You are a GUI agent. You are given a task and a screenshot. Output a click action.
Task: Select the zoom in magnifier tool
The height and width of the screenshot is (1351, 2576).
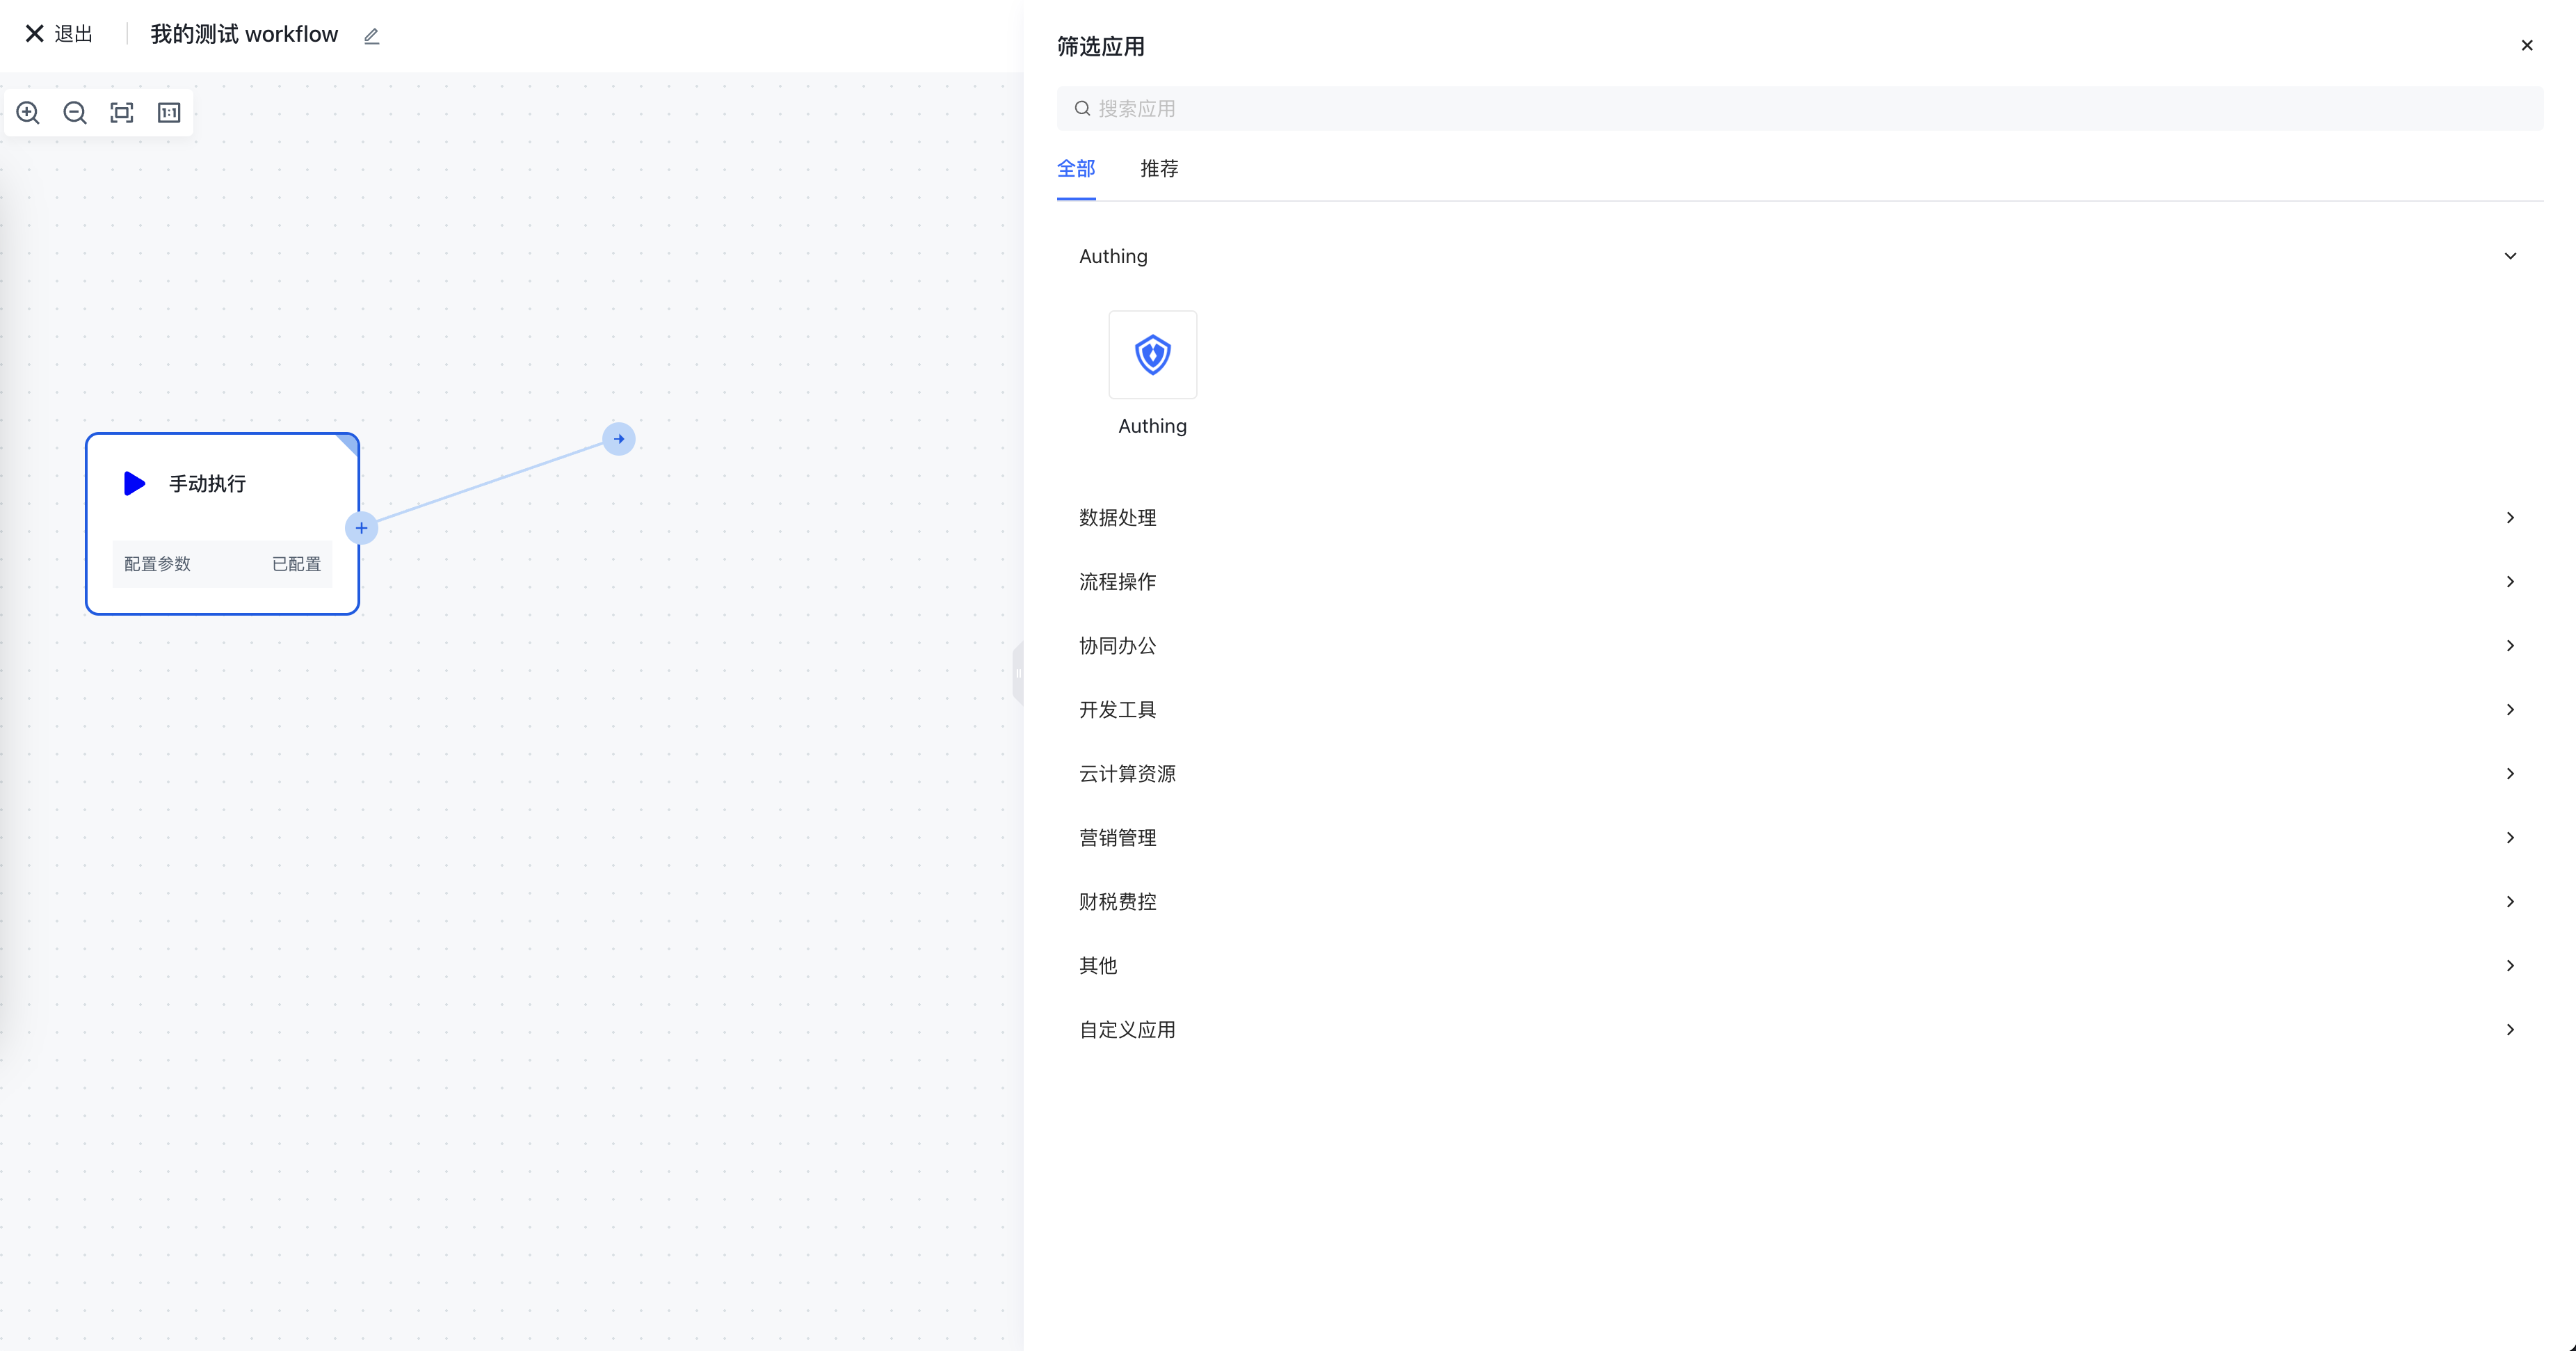[x=27, y=113]
